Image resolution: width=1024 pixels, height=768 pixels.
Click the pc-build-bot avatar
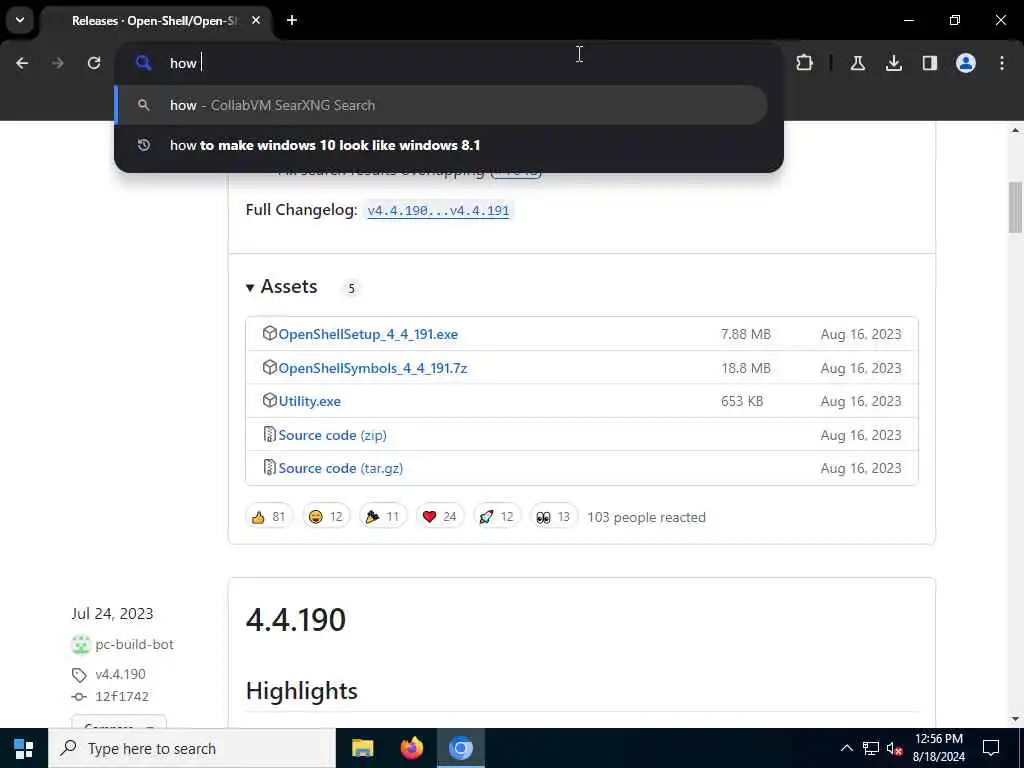pyautogui.click(x=80, y=645)
